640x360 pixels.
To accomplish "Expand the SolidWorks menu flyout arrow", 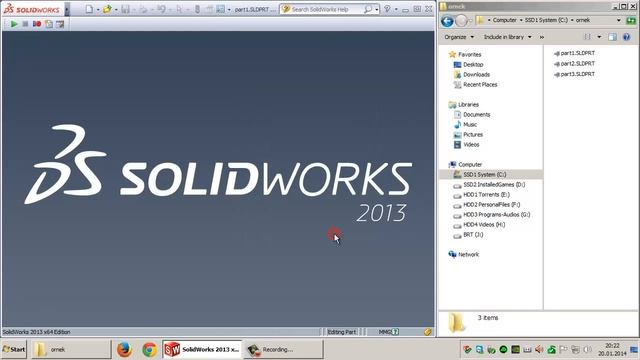I will (x=67, y=9).
